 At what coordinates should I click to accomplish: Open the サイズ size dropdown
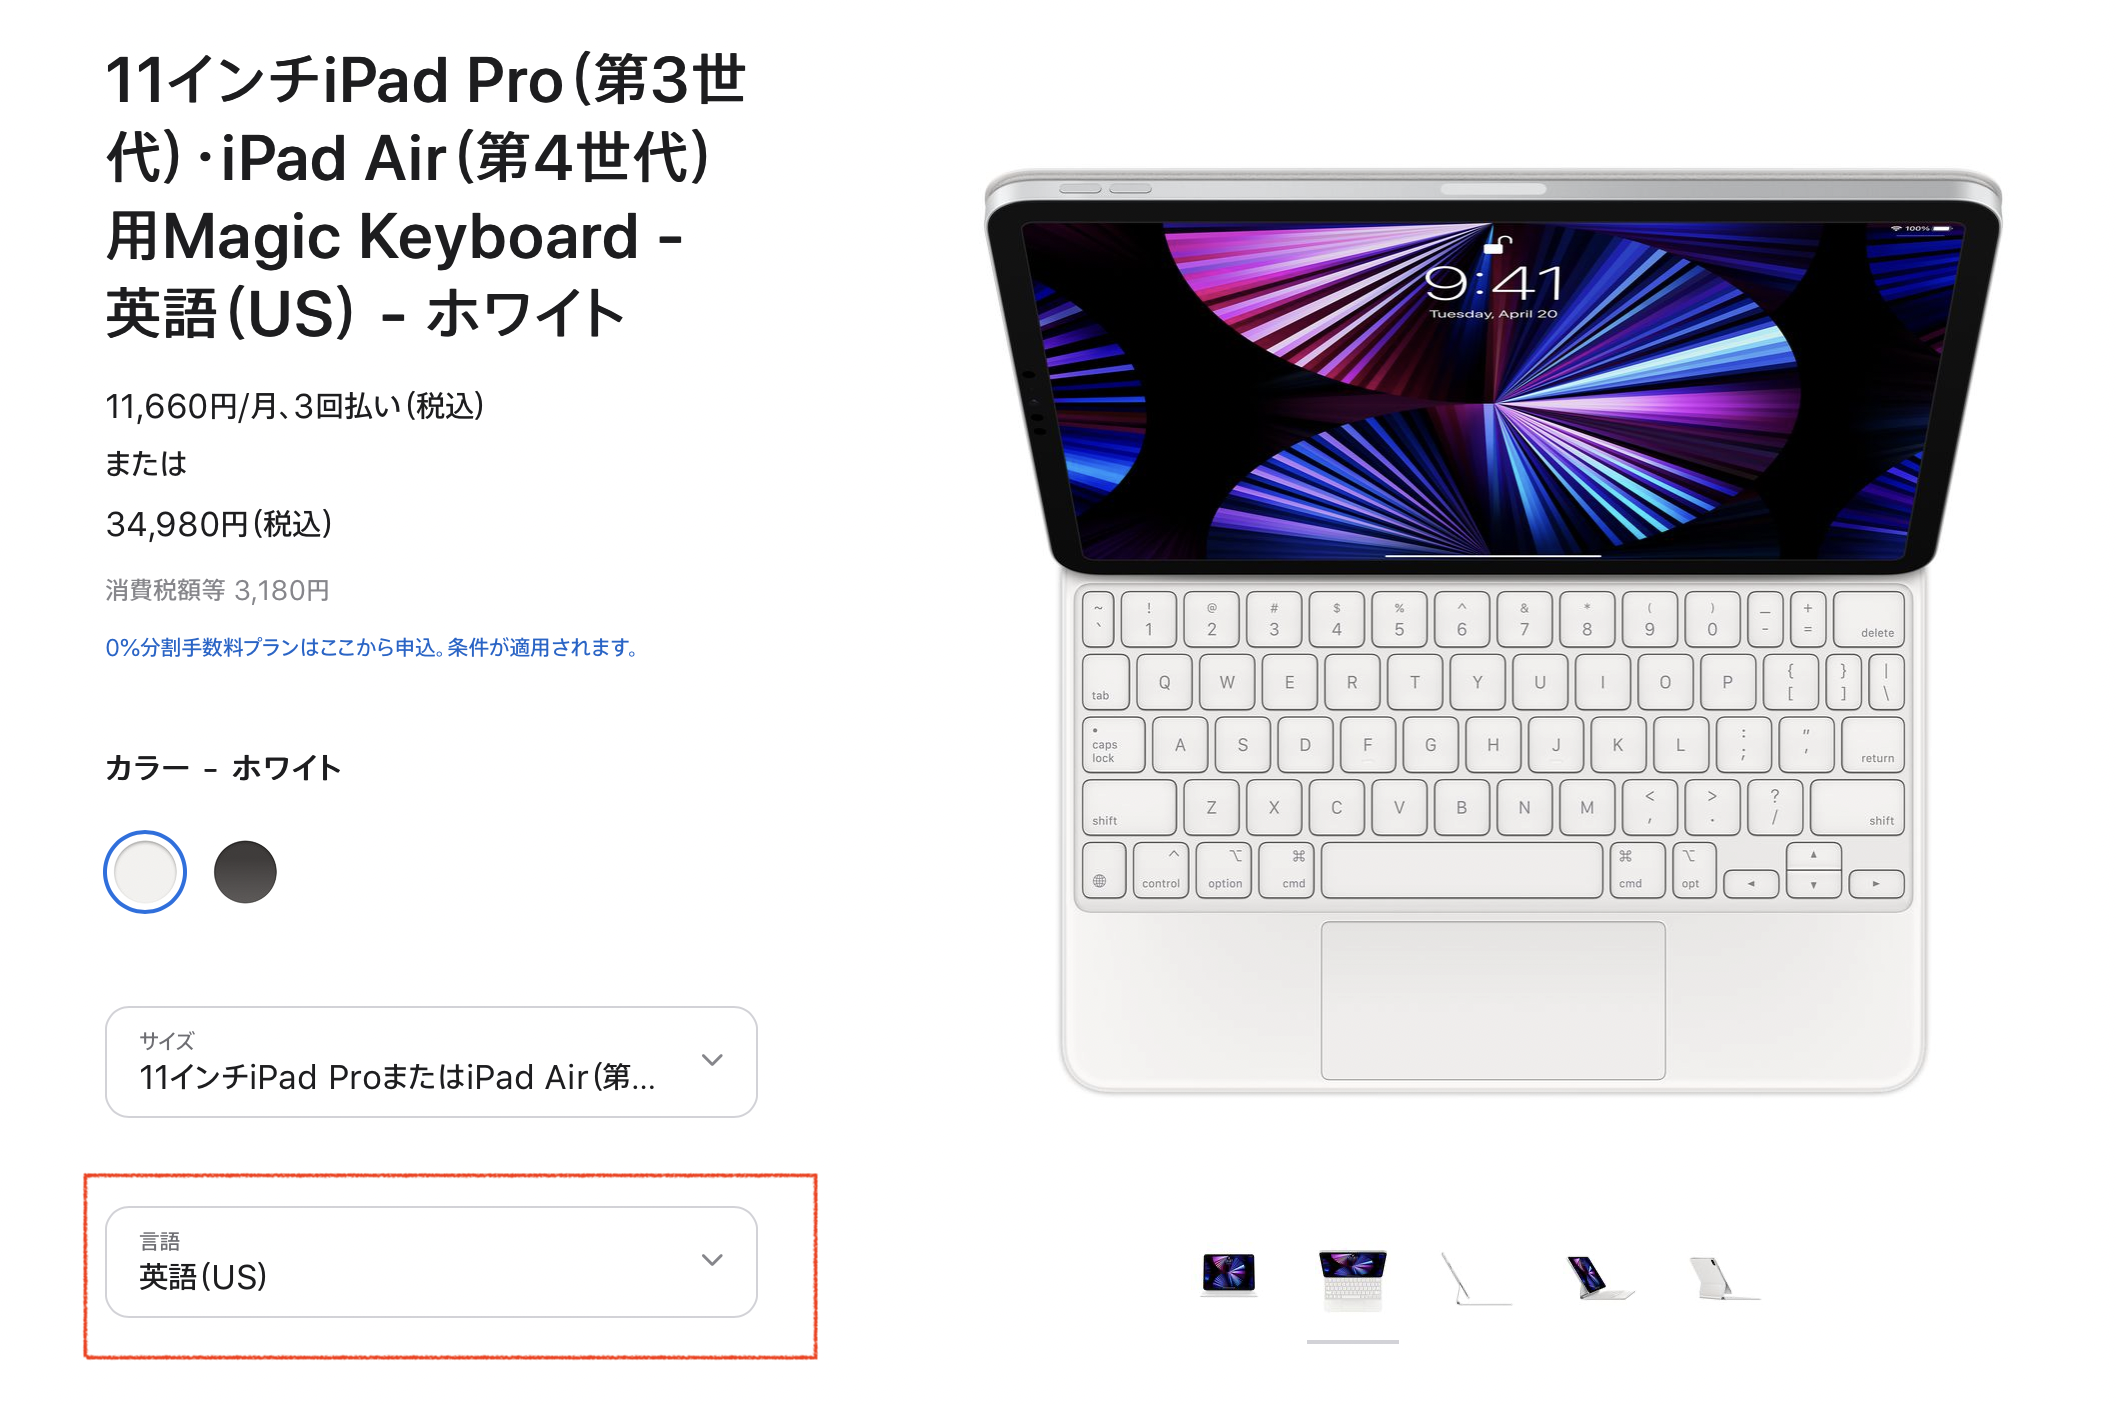click(x=431, y=1062)
